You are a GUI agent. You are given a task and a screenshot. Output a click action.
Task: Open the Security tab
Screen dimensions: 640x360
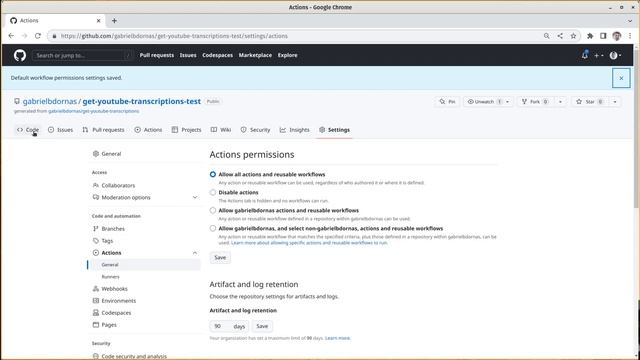tap(255, 130)
